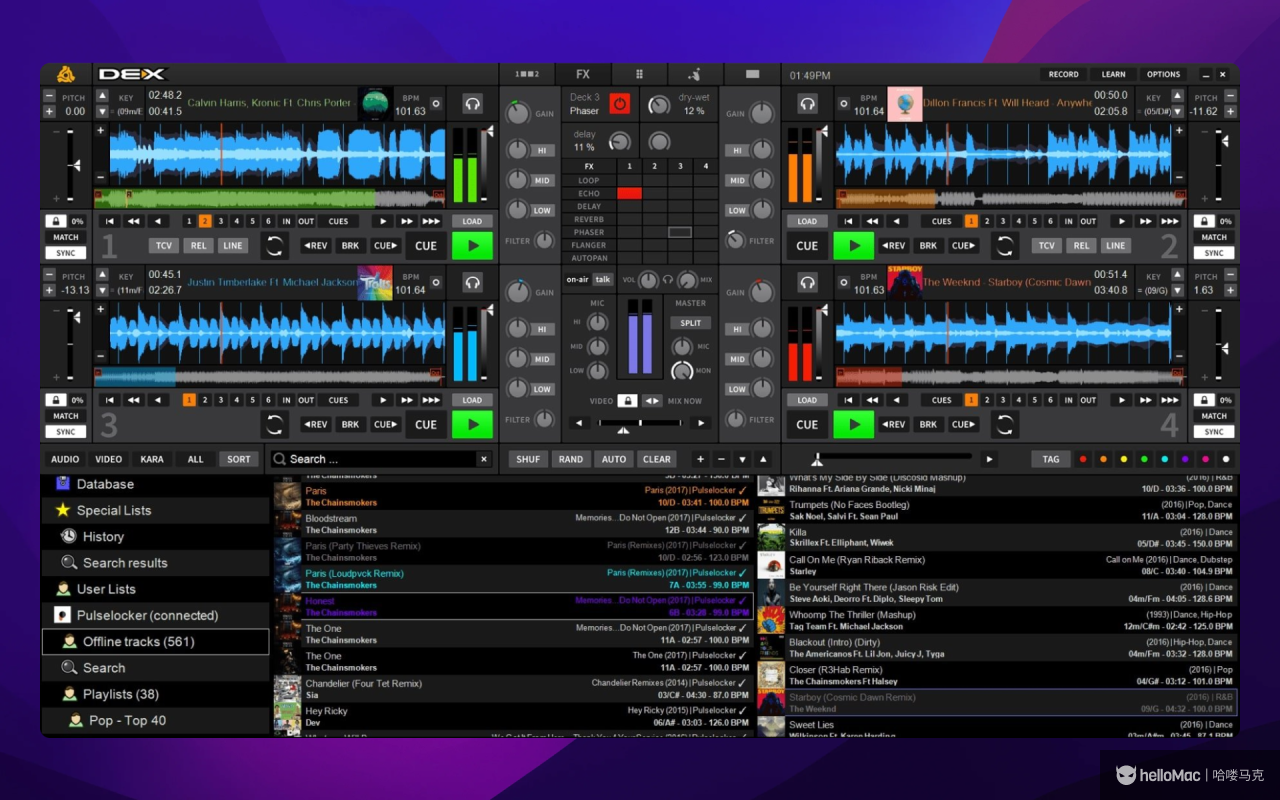Toggle deck 1 headphone cue monitoring
Screen dimensions: 1280x800
coord(473,104)
